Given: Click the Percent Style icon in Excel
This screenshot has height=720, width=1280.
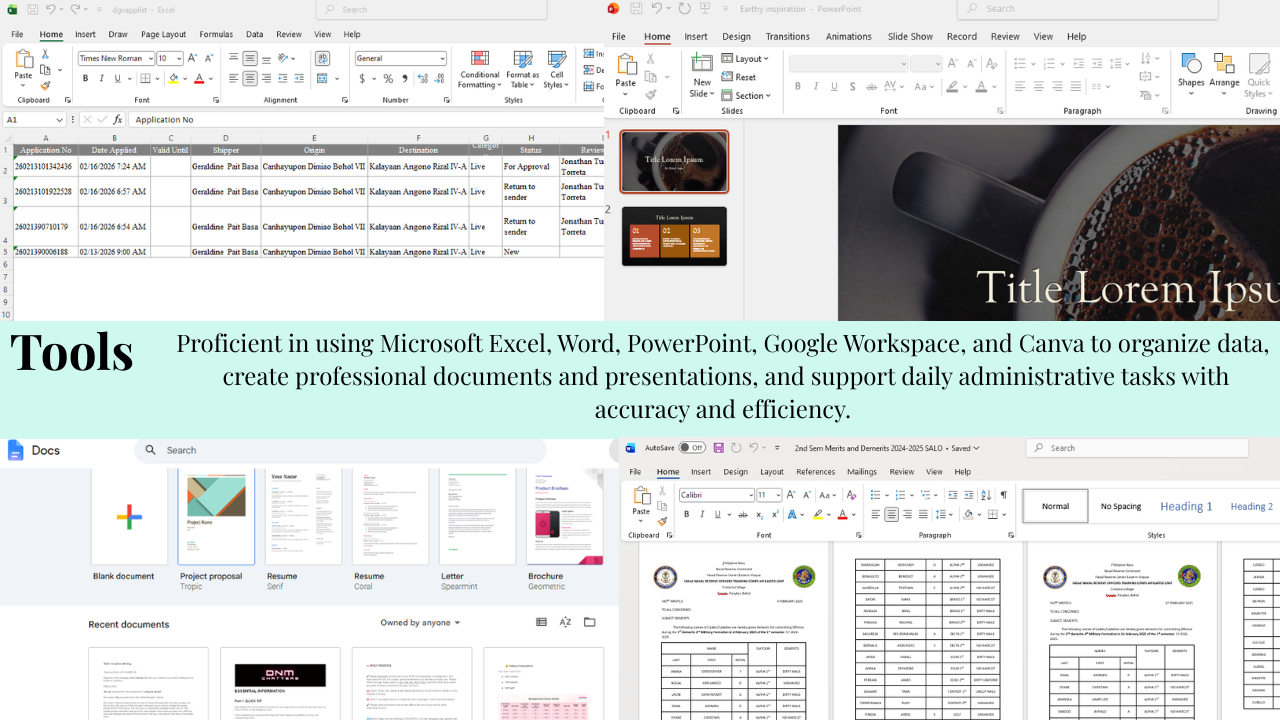Looking at the screenshot, I should 388,78.
